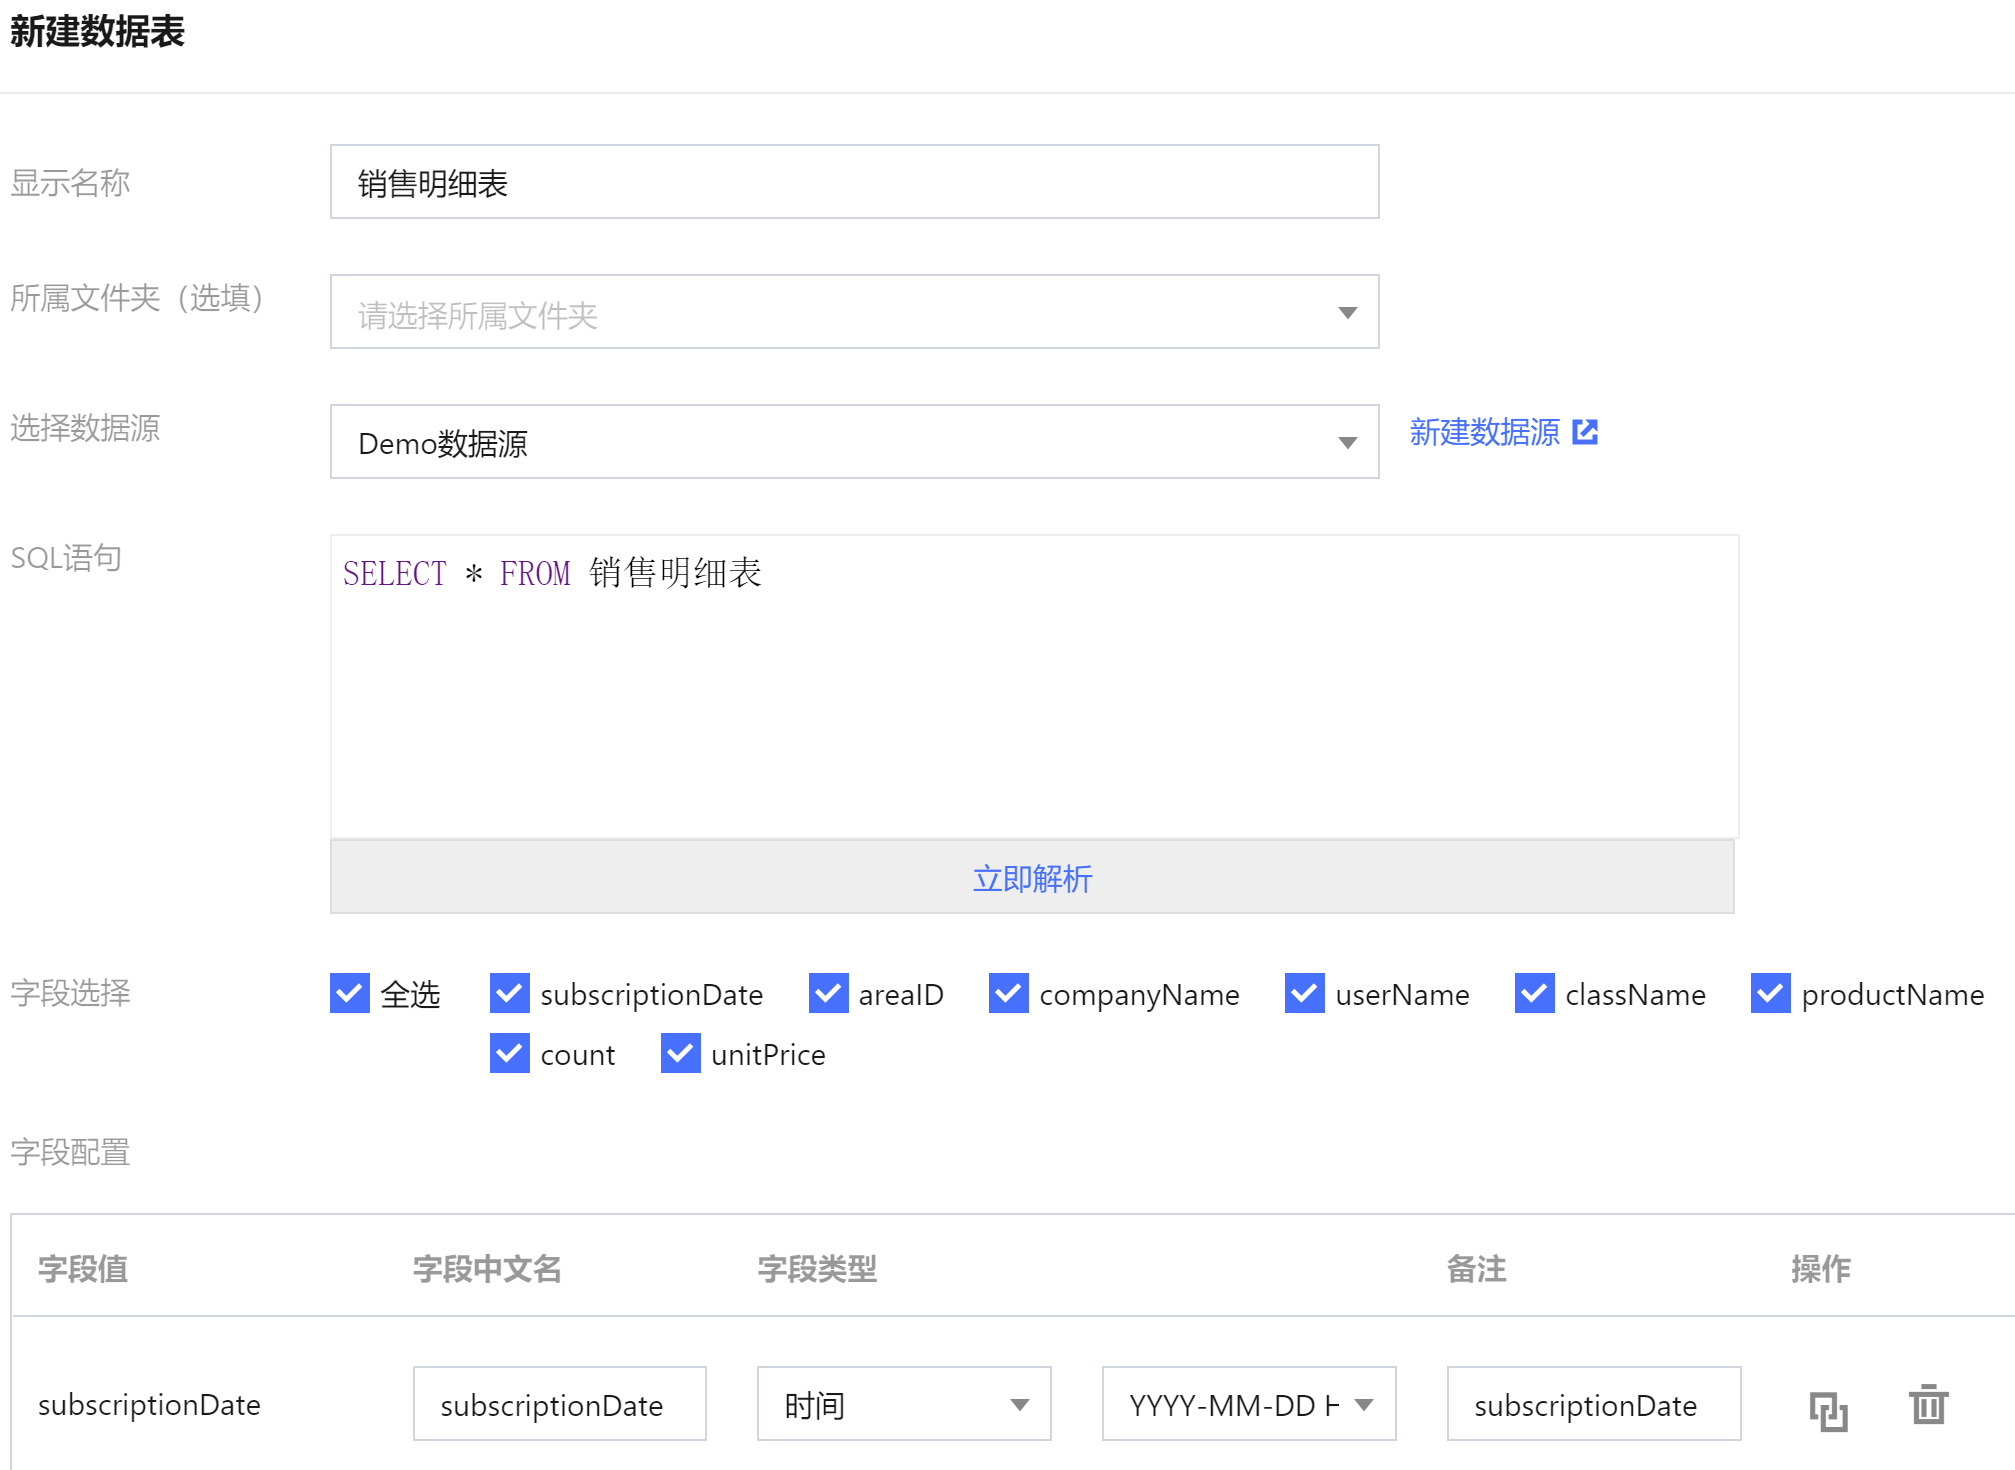Click inside the SQL语句 editor
Image resolution: width=2015 pixels, height=1470 pixels.
(1034, 690)
